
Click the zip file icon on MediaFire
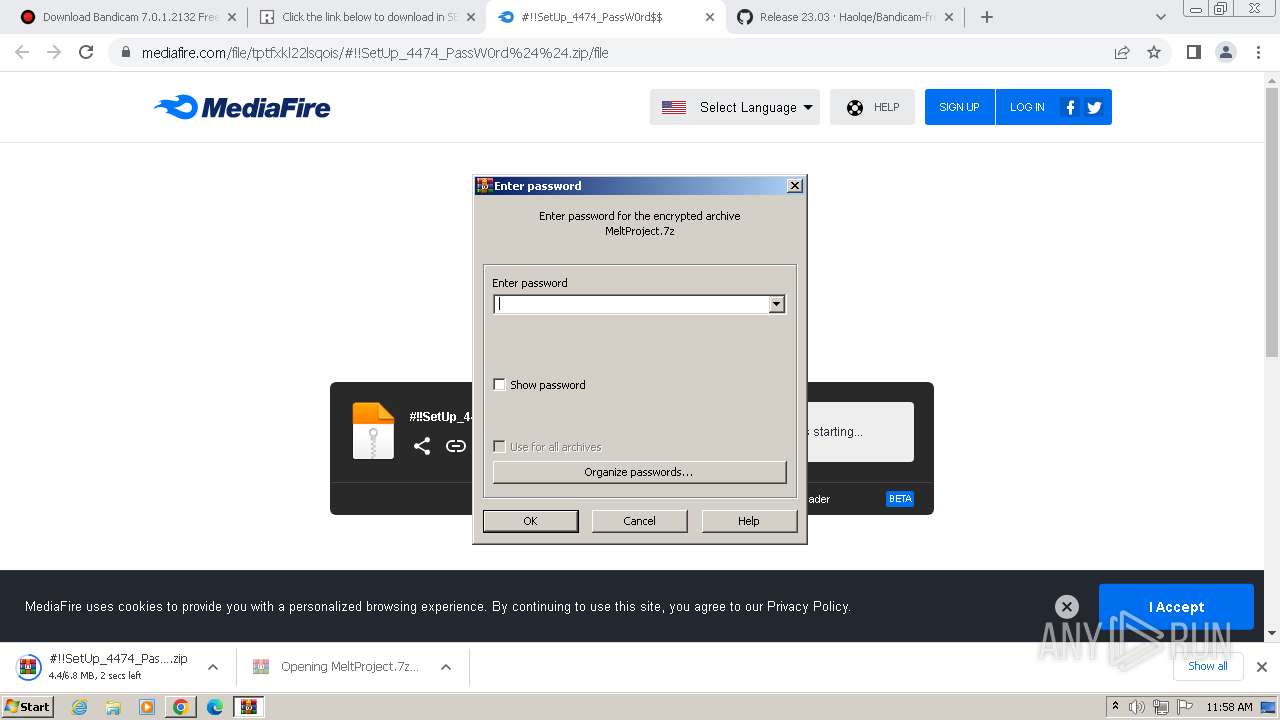pyautogui.click(x=373, y=431)
